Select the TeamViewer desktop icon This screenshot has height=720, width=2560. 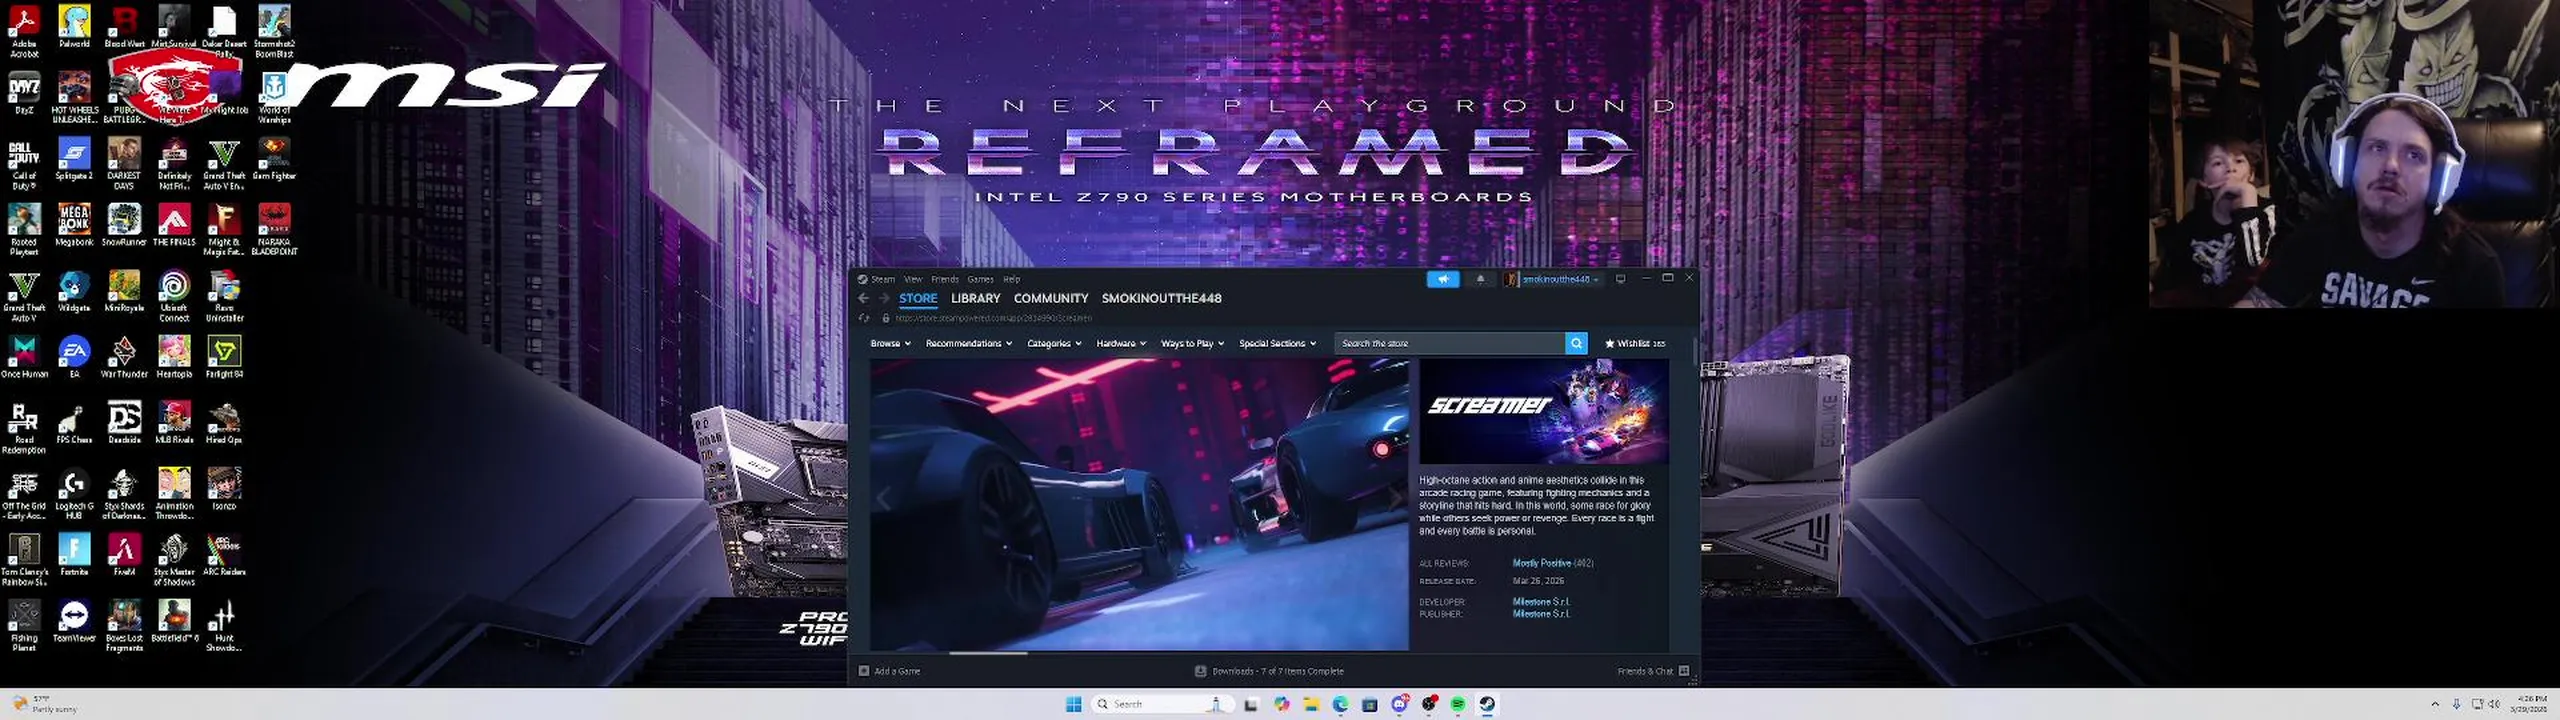74,620
